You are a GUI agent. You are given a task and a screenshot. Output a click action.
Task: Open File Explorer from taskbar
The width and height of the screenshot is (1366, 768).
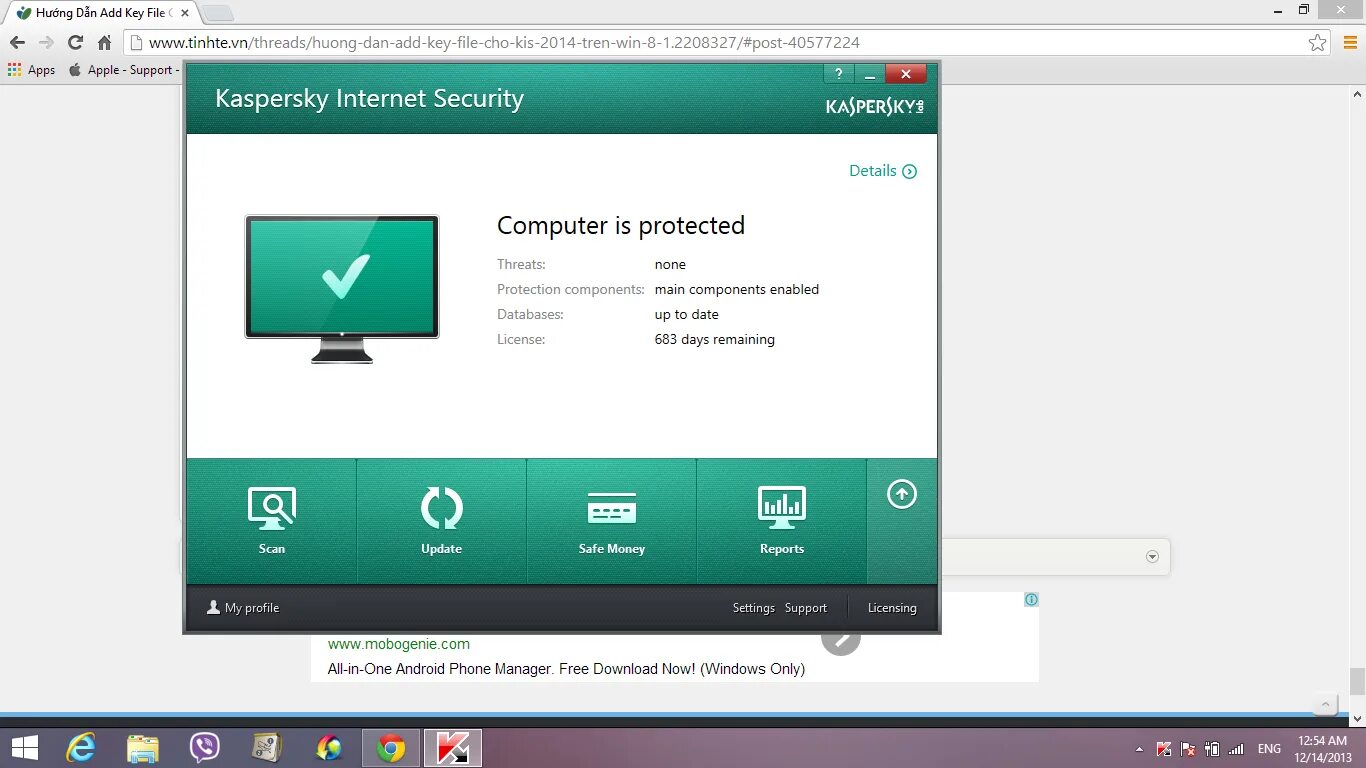click(x=143, y=748)
